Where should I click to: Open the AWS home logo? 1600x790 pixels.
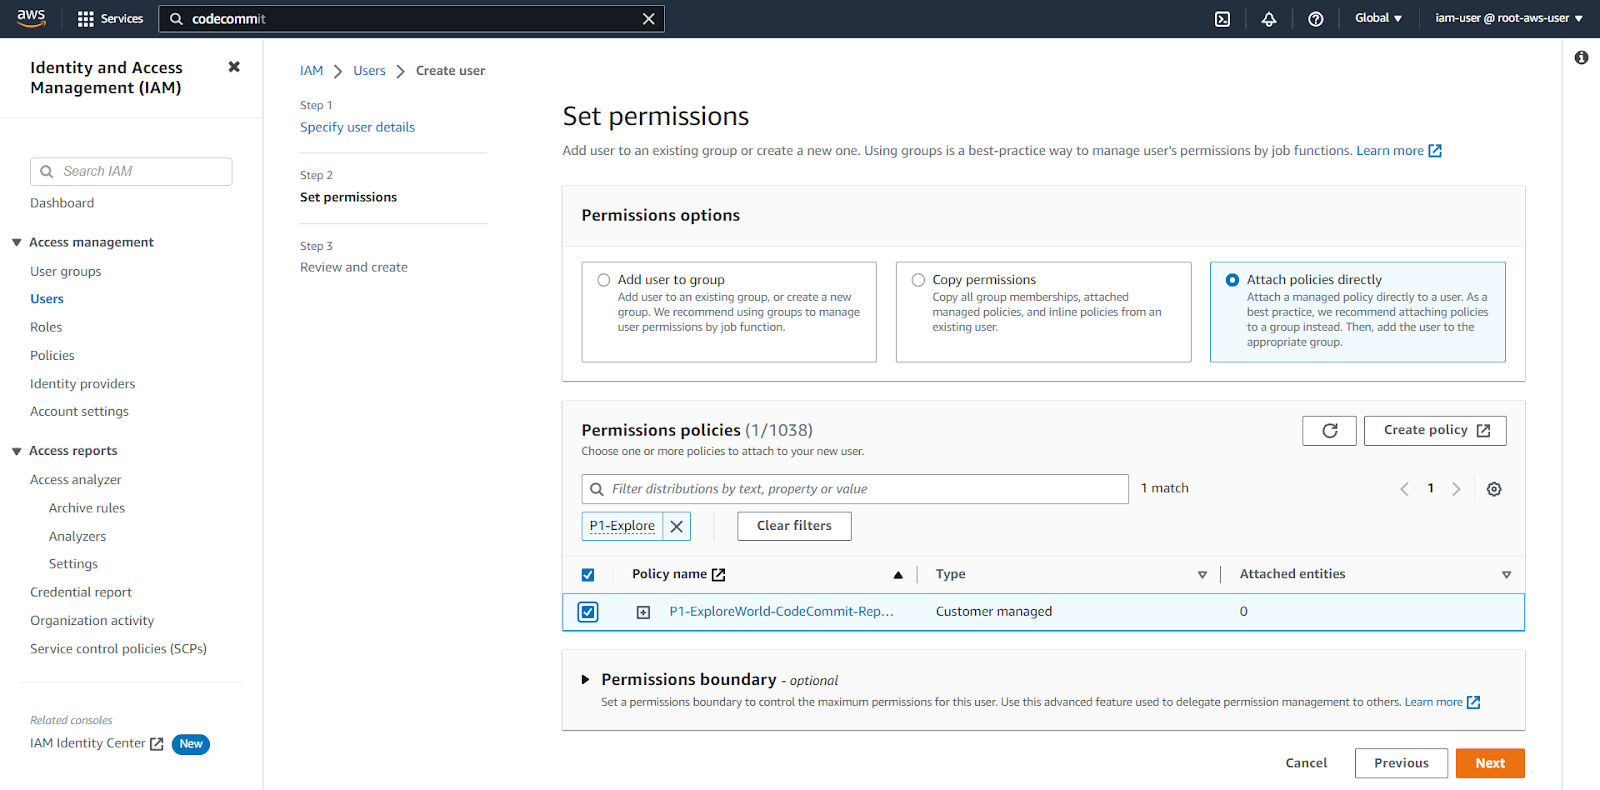pos(31,18)
